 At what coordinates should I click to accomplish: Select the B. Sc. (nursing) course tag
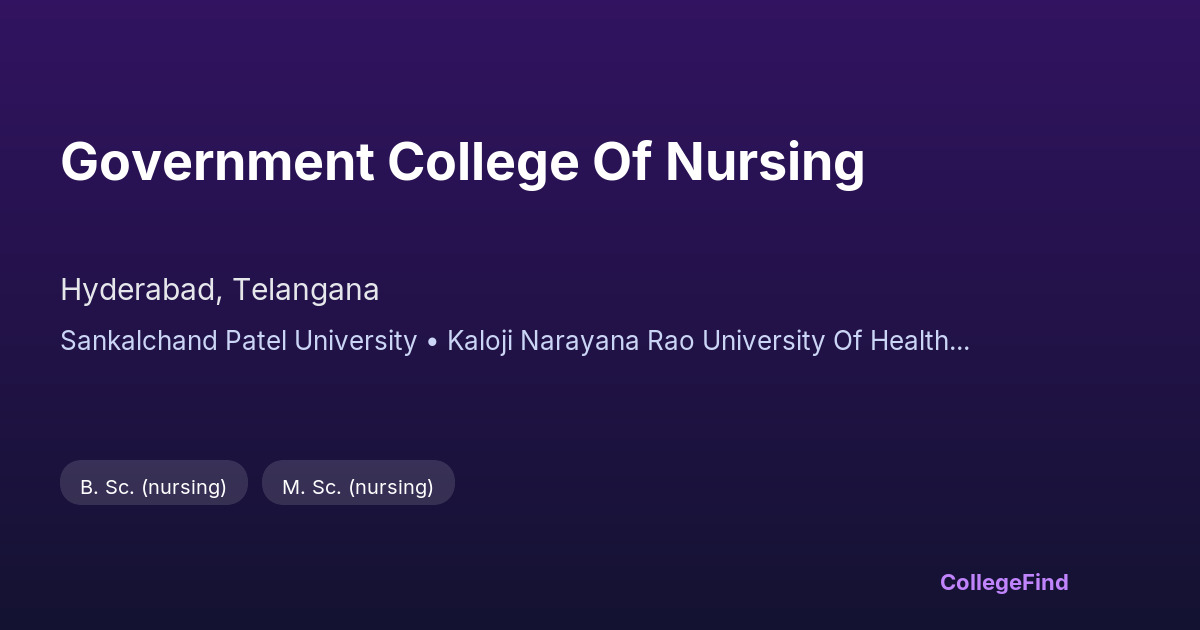coord(153,487)
